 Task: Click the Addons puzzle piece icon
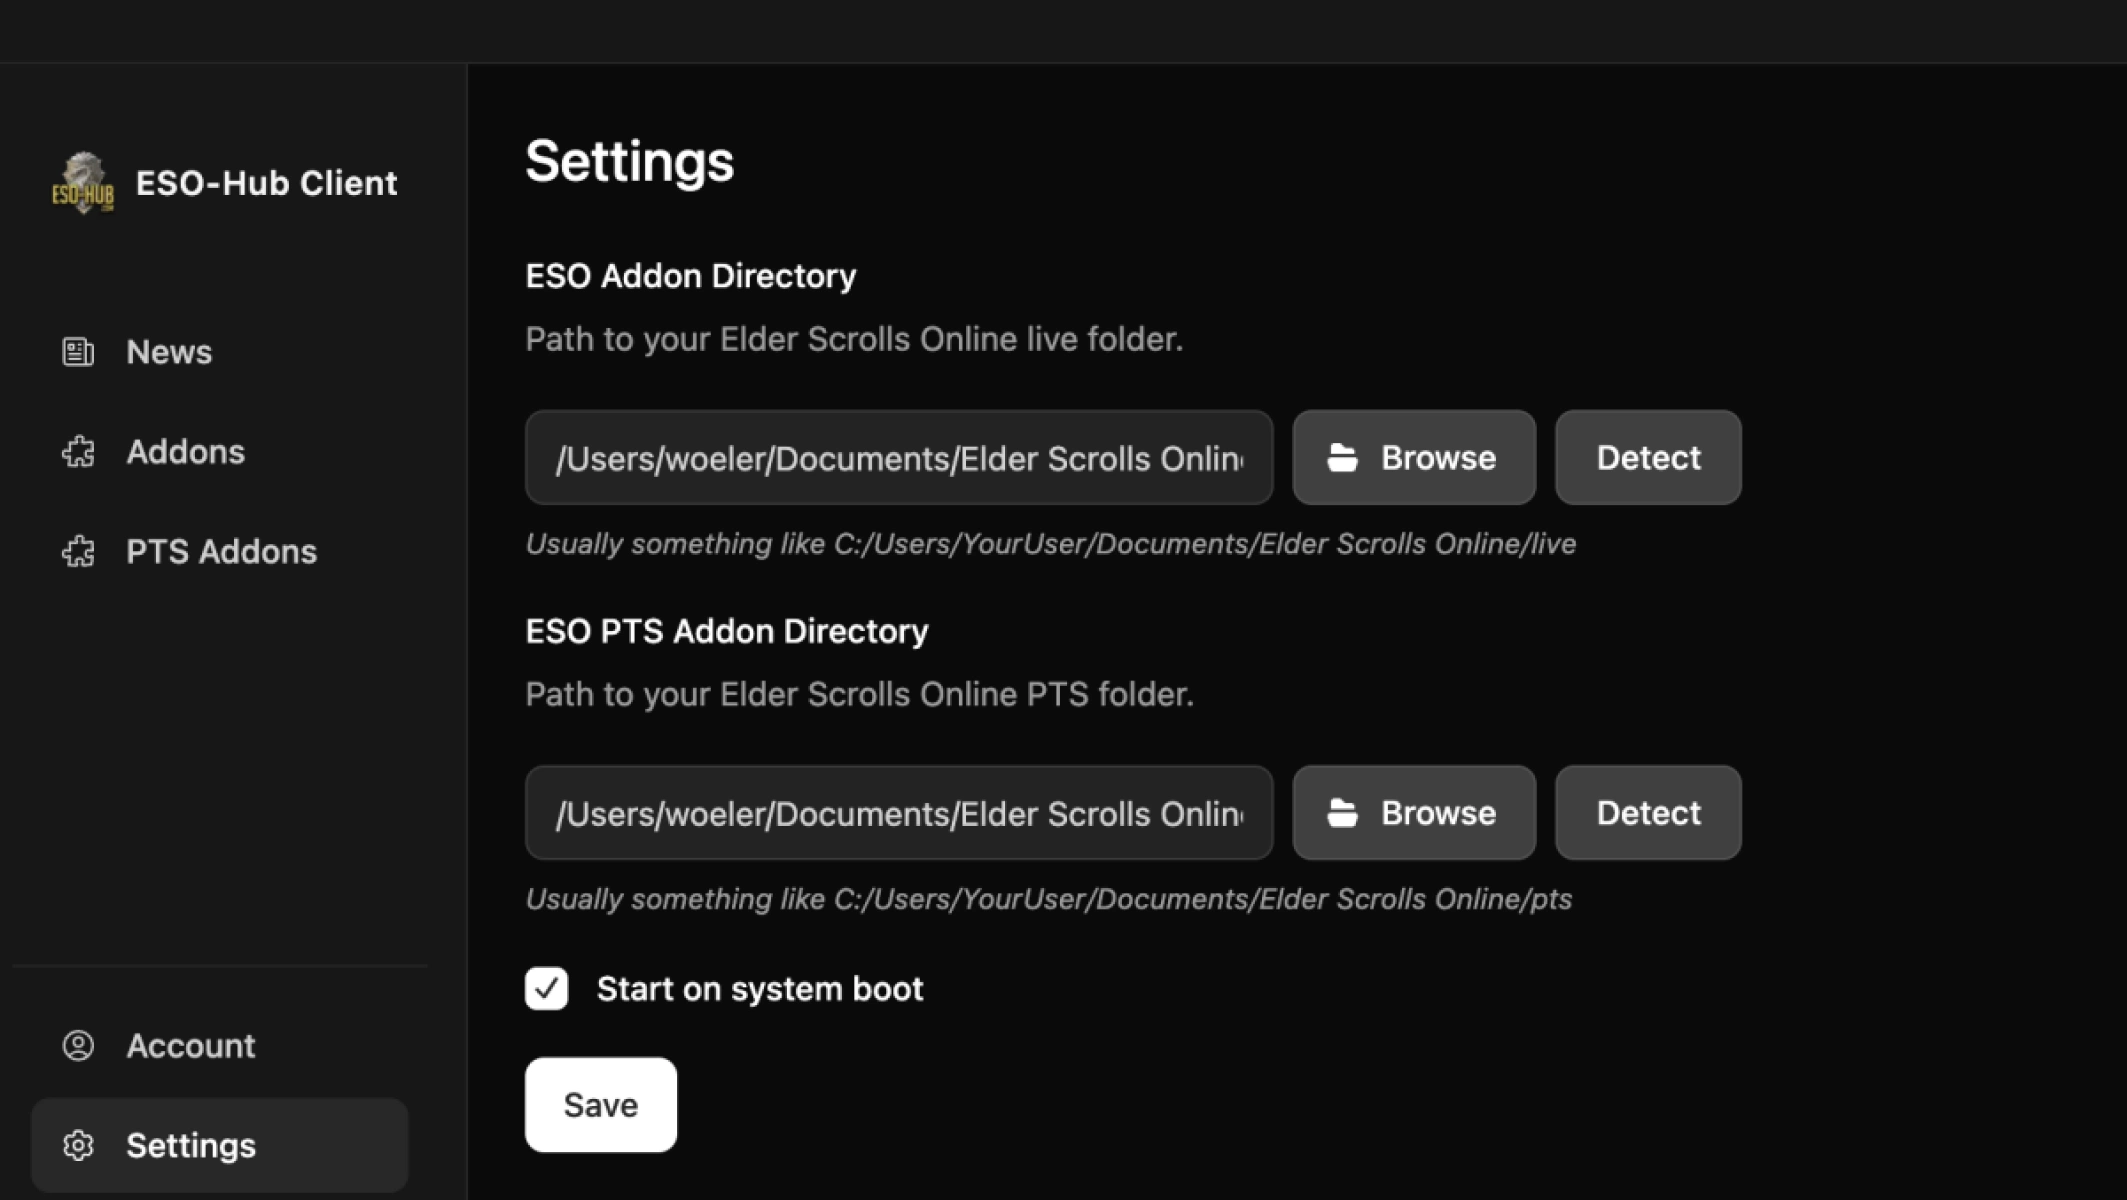[x=78, y=452]
